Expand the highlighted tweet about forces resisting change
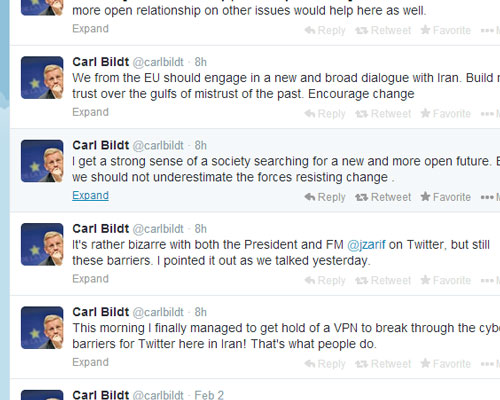 (90, 196)
